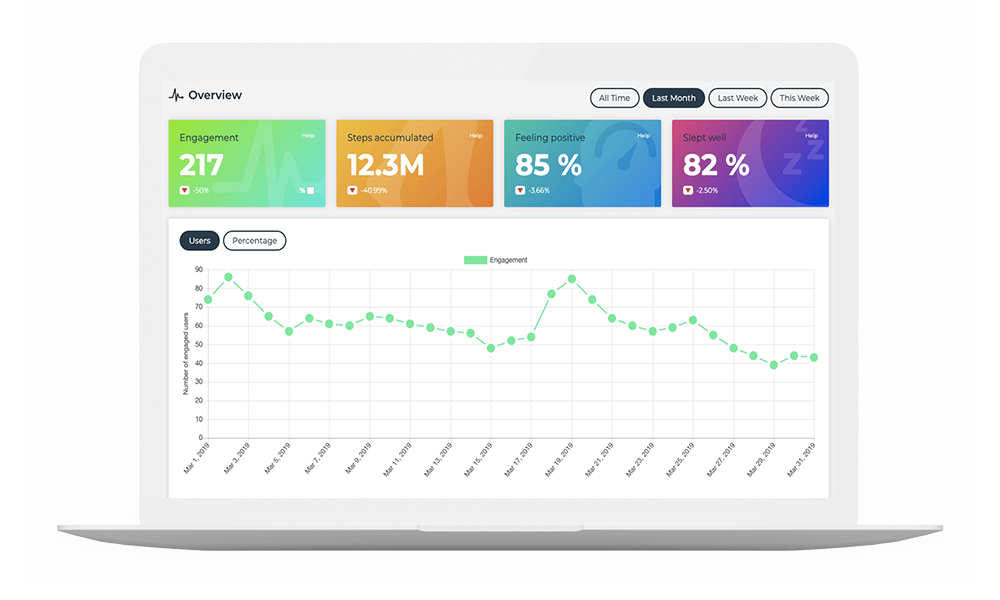Image resolution: width=1000 pixels, height=600 pixels.
Task: Click the lowest data point near Mar 29
Action: 774,365
